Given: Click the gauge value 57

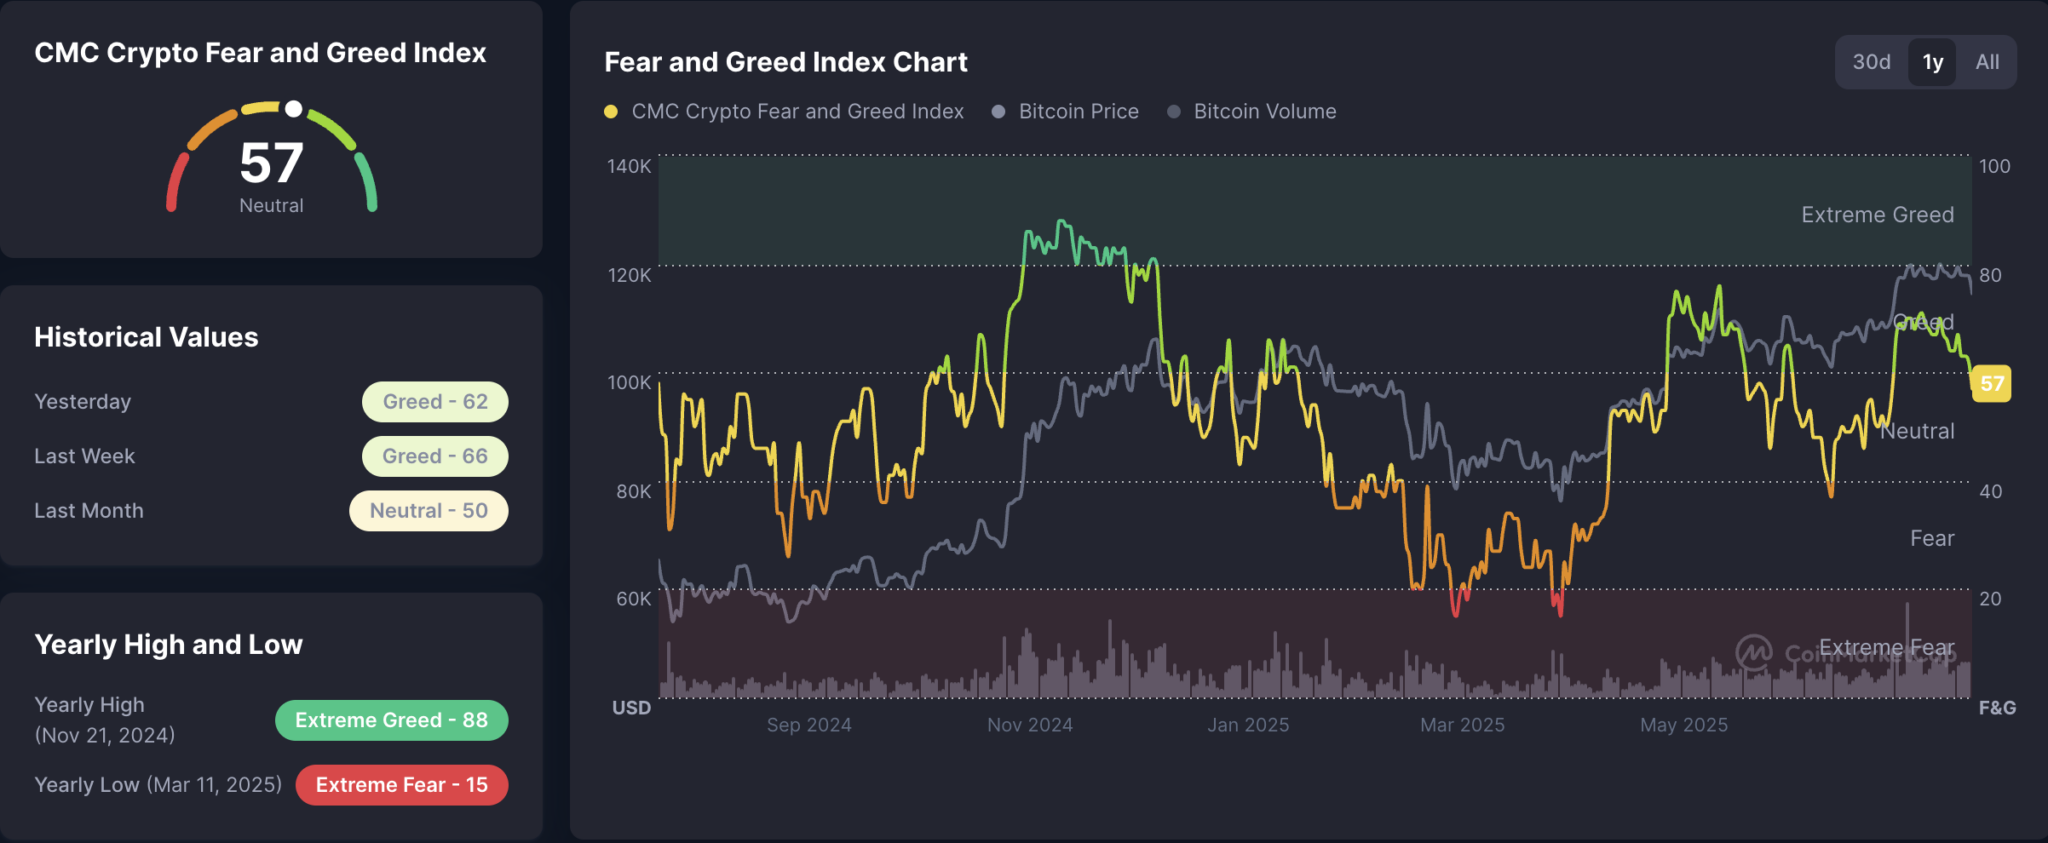Looking at the screenshot, I should click(271, 162).
